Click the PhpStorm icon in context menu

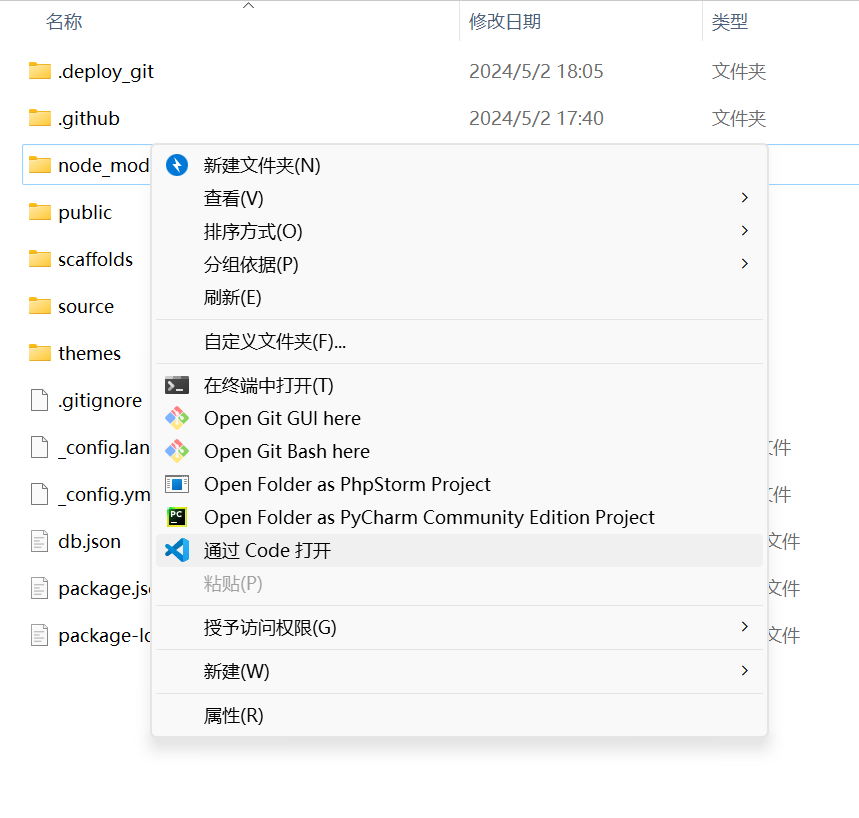(x=177, y=484)
